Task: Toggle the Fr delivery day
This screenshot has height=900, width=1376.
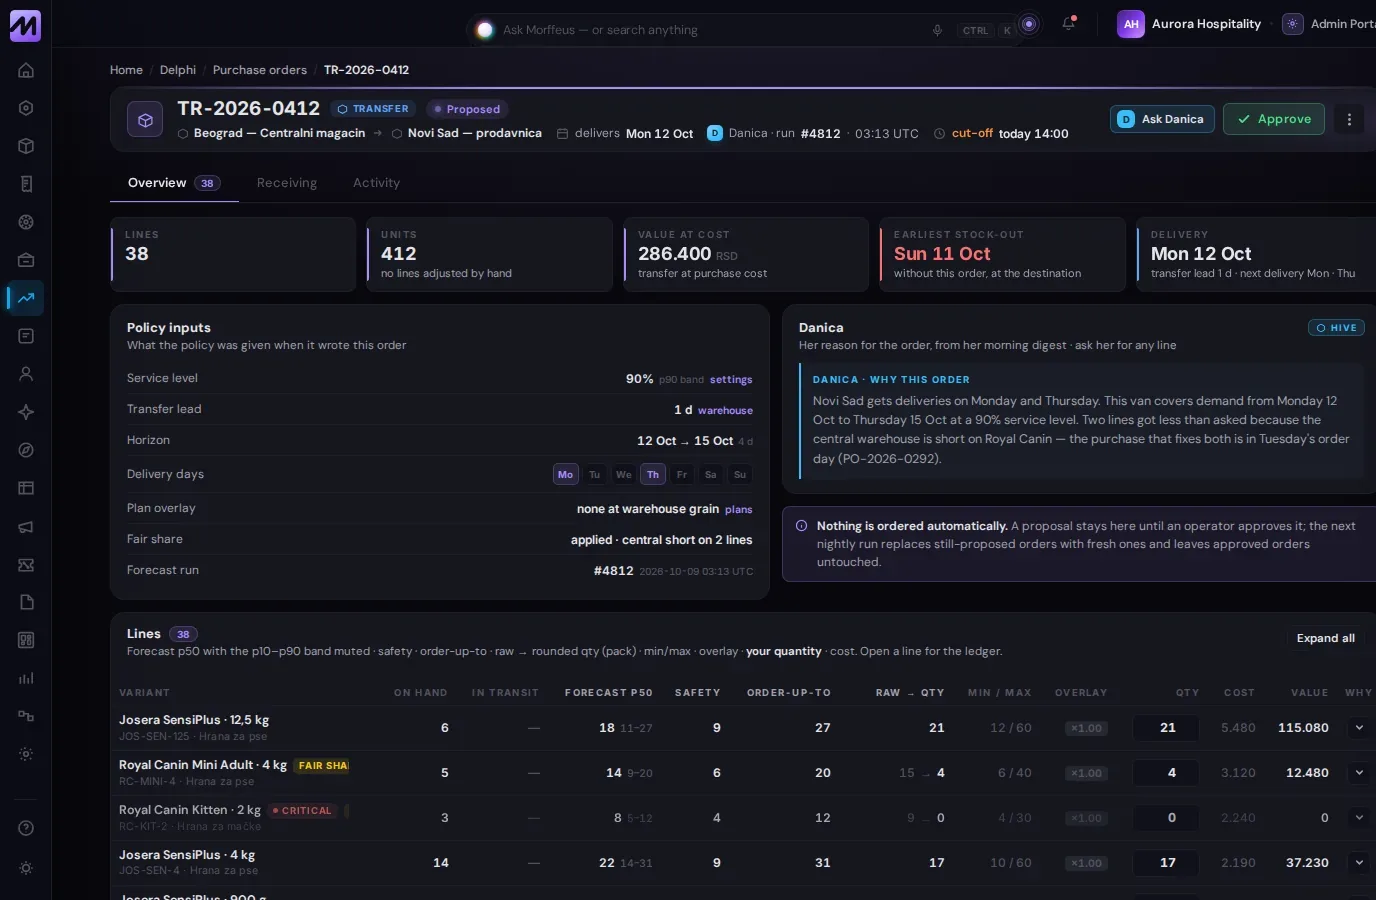Action: (x=681, y=474)
